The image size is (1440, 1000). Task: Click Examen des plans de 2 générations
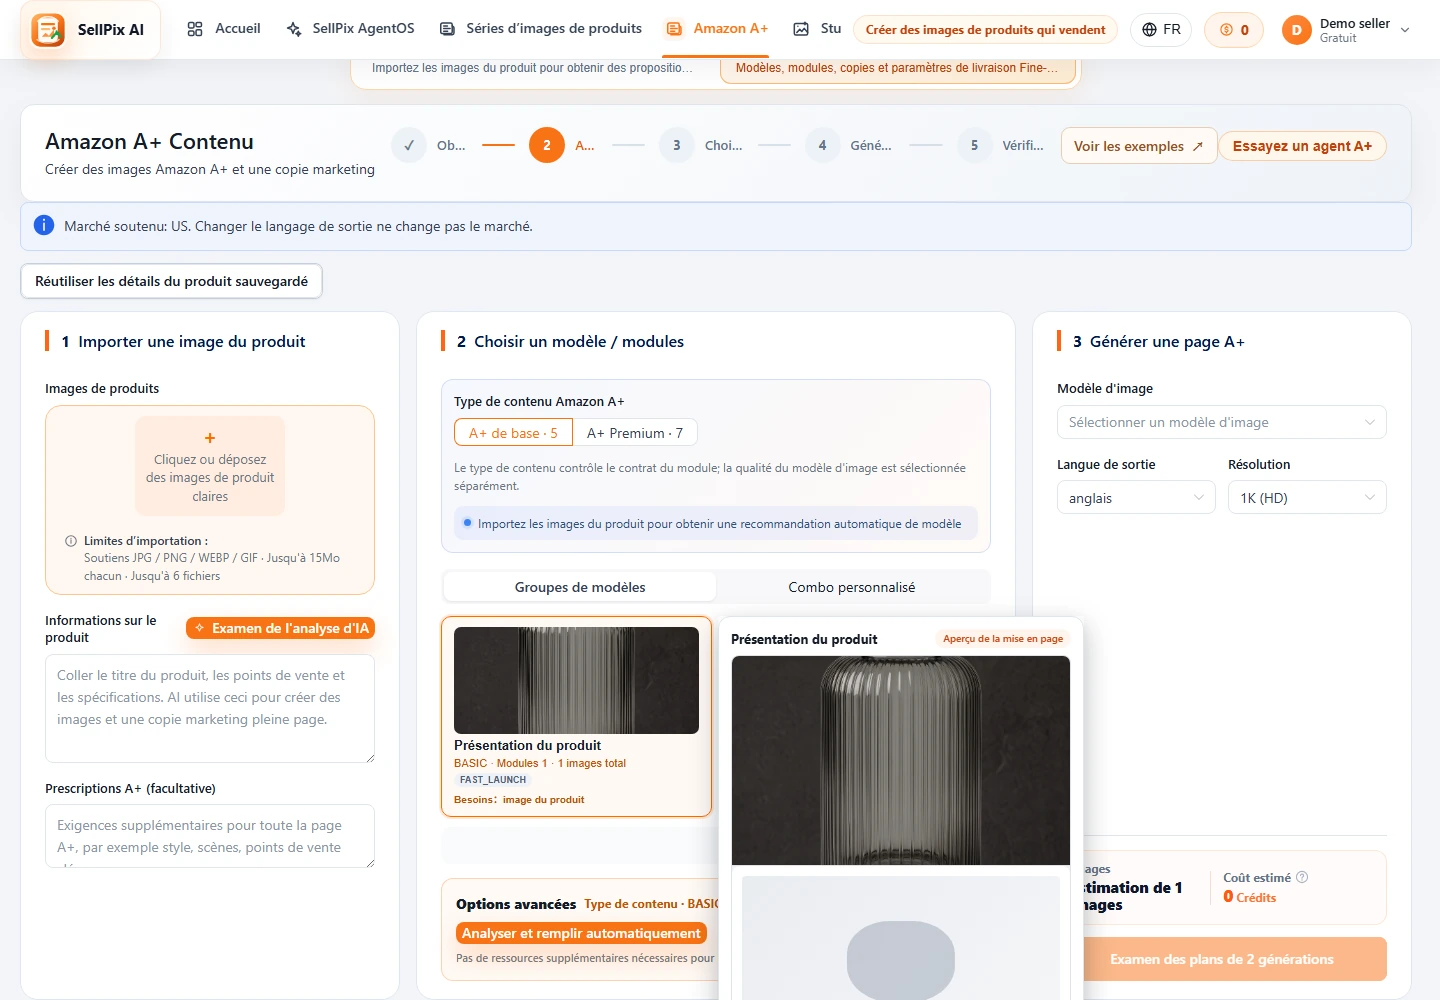tap(1222, 959)
